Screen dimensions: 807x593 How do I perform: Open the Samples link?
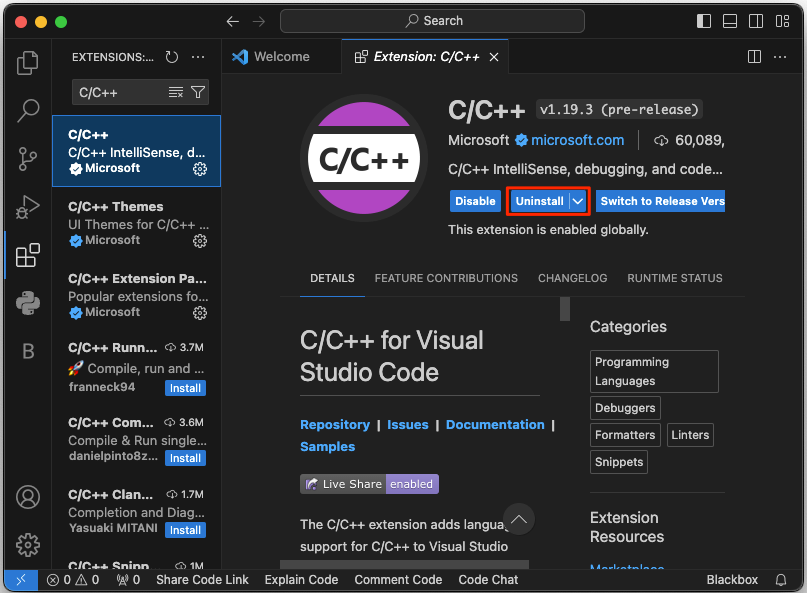click(328, 447)
